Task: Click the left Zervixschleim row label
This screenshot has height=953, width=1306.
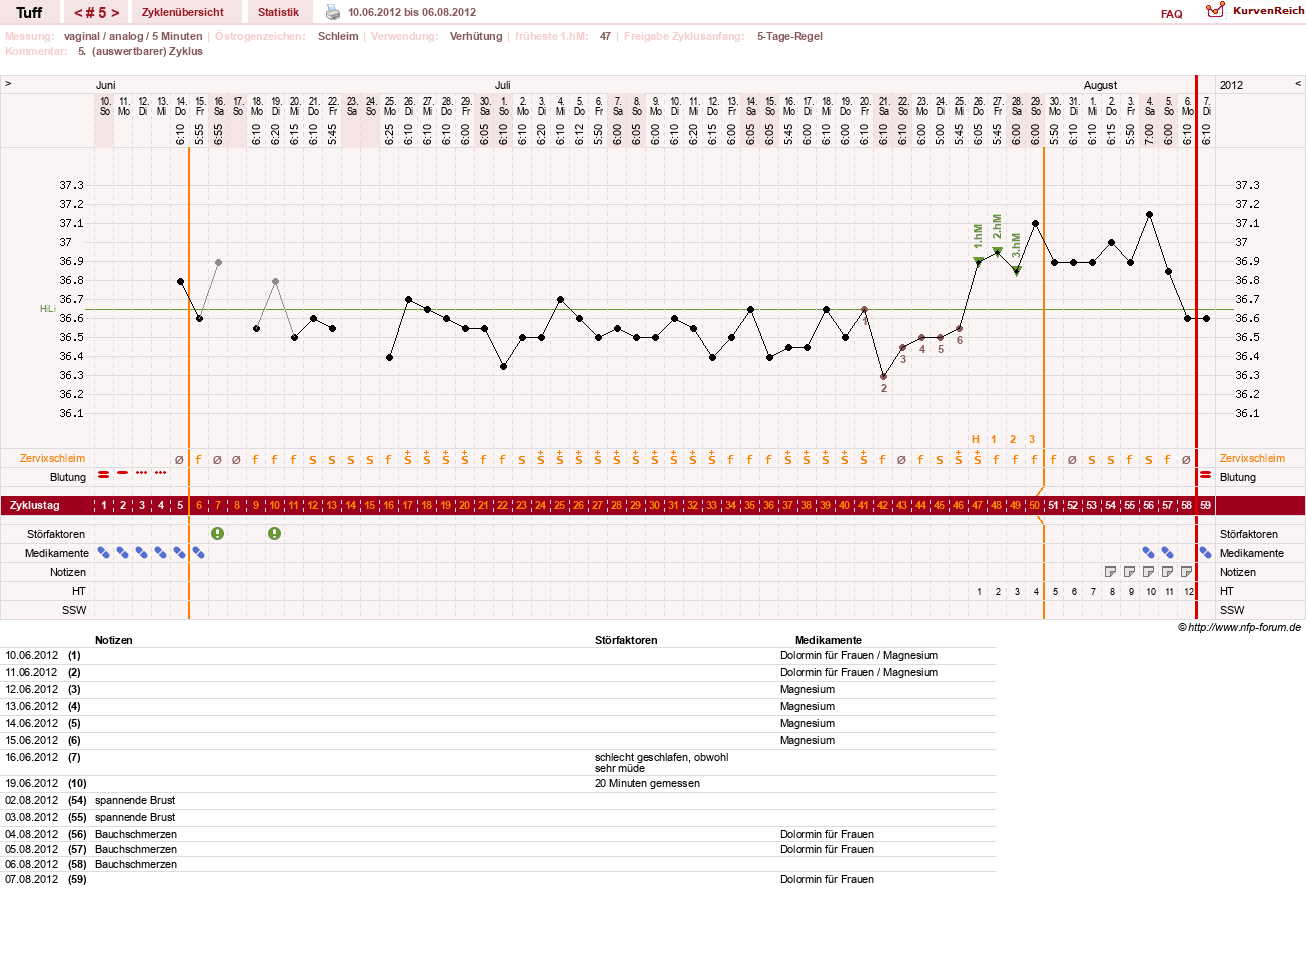Action: (x=52, y=458)
